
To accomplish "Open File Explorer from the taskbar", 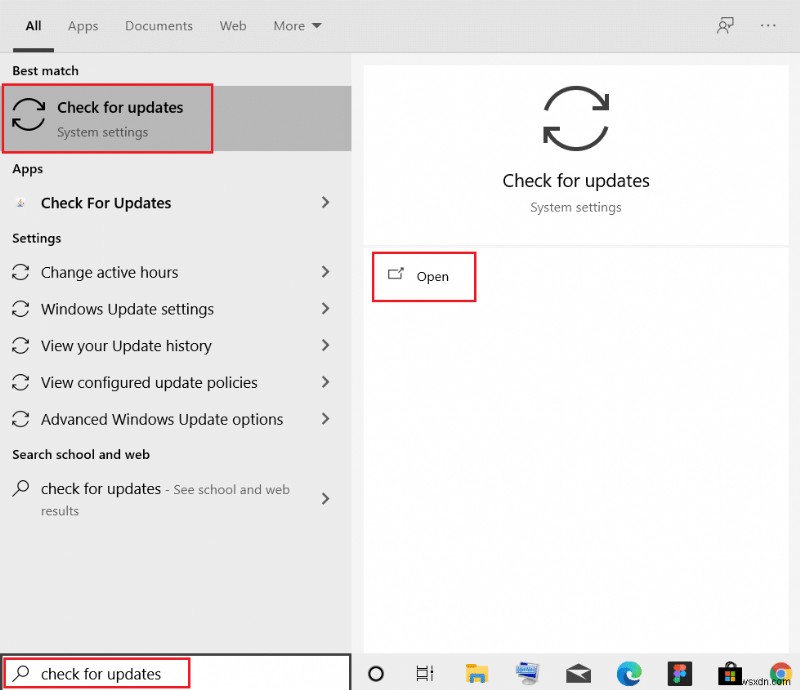I will 476,673.
